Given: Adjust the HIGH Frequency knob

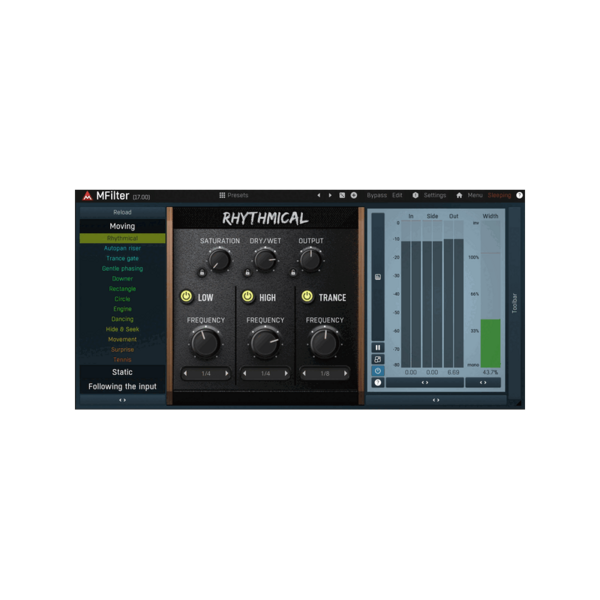Looking at the screenshot, I should click(x=265, y=343).
